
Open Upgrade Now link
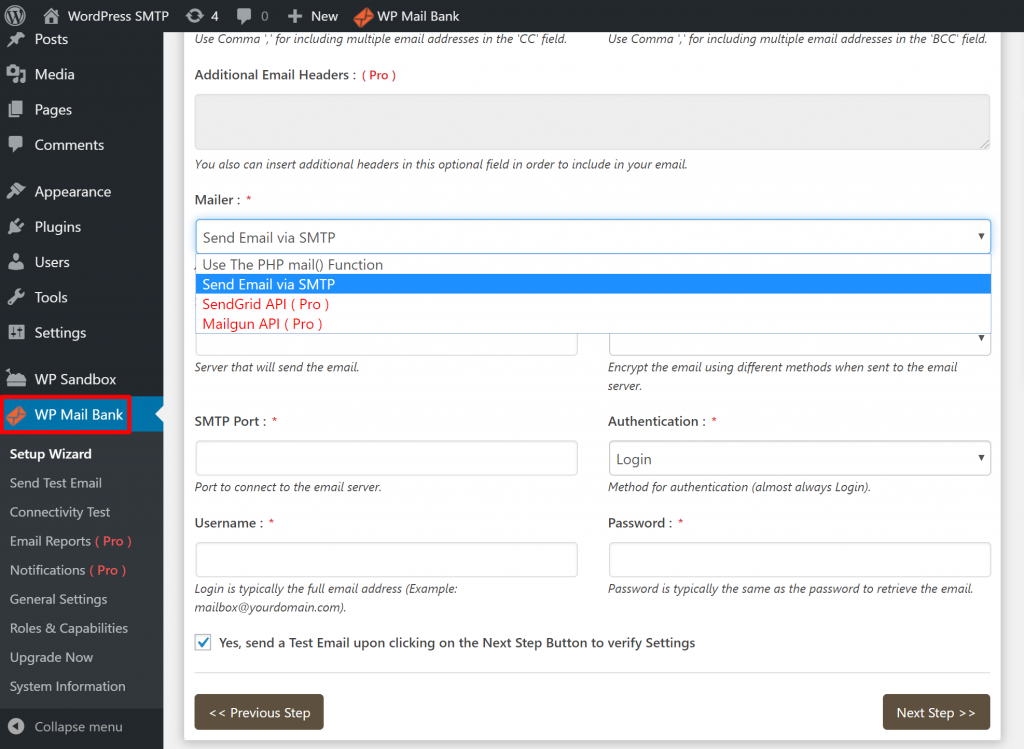click(x=51, y=657)
